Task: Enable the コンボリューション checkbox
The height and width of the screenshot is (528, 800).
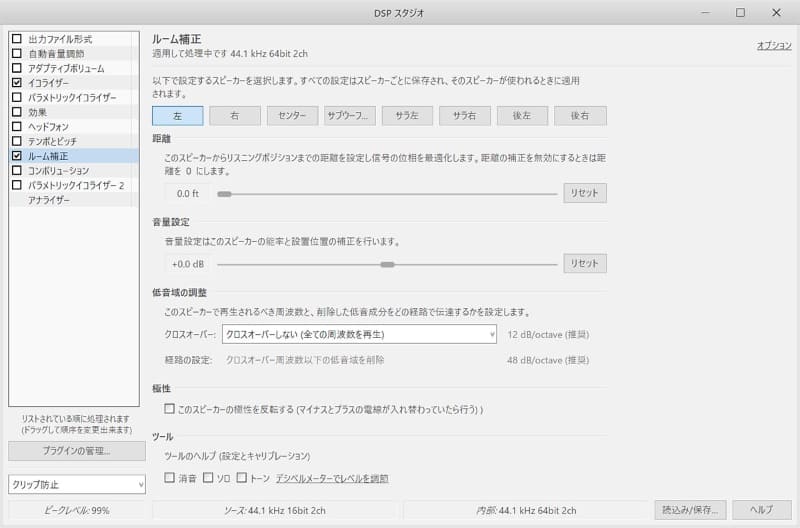Action: [17, 170]
